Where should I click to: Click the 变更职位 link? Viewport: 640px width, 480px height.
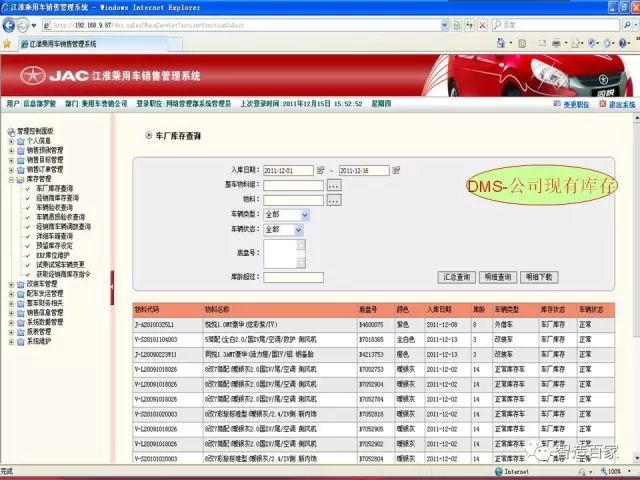[576, 104]
